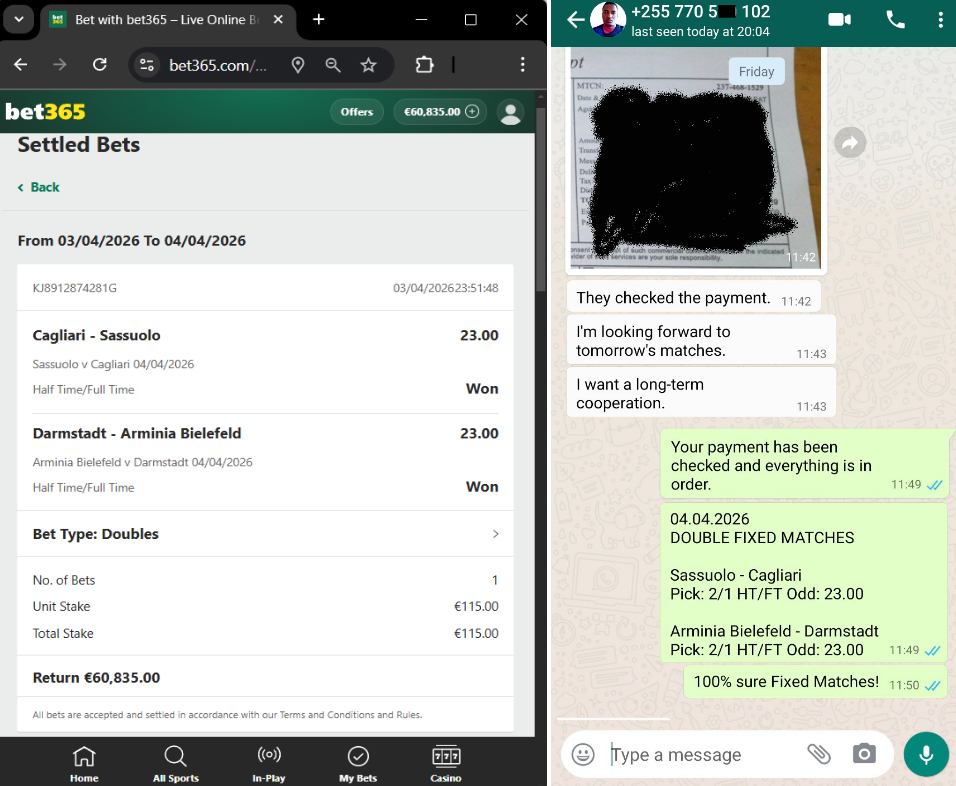Tap the voice call phone icon

tap(895, 19)
